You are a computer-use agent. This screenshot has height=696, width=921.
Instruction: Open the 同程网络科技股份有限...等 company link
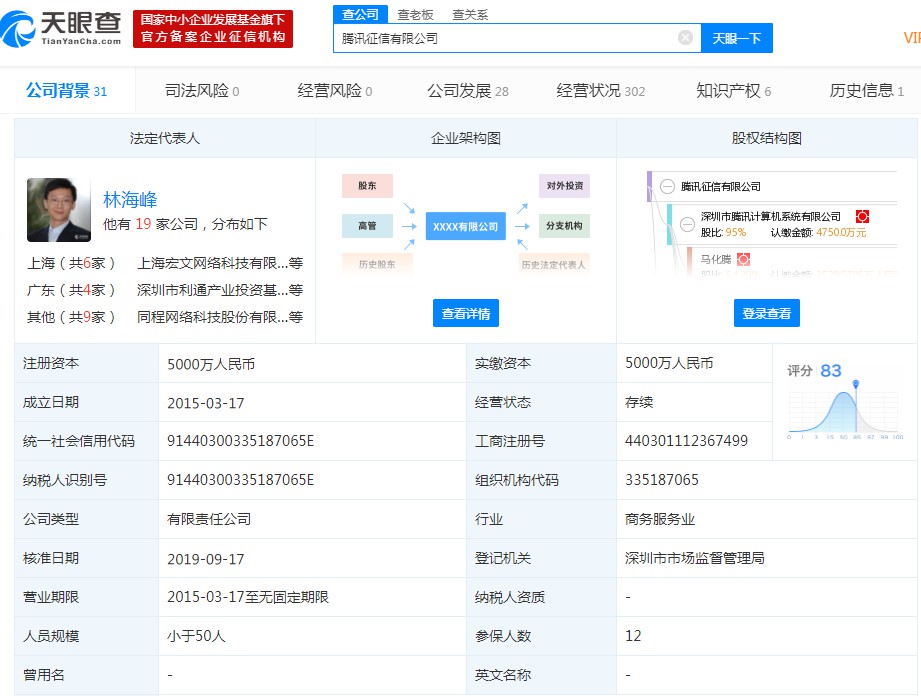(x=220, y=317)
